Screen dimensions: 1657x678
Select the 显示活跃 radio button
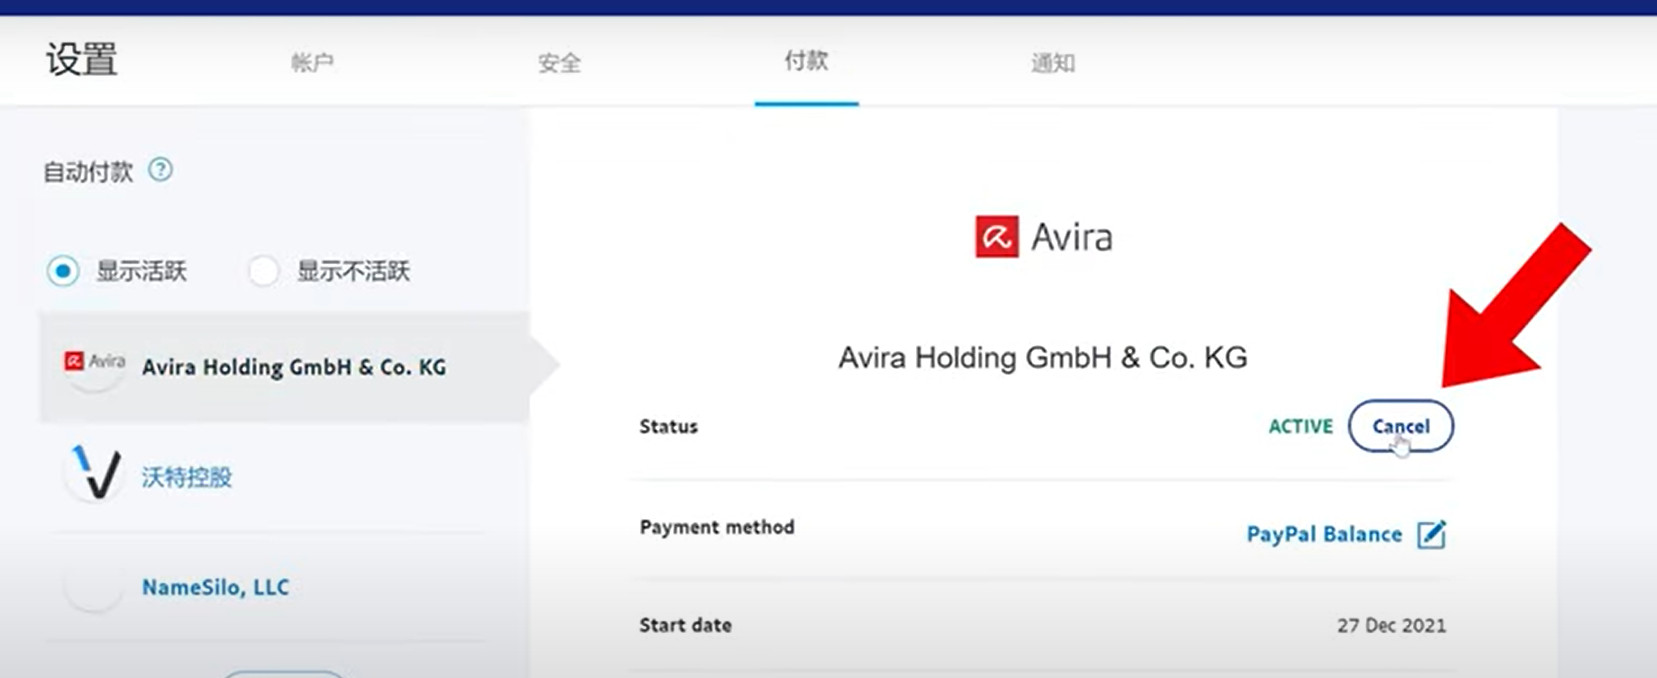[63, 271]
